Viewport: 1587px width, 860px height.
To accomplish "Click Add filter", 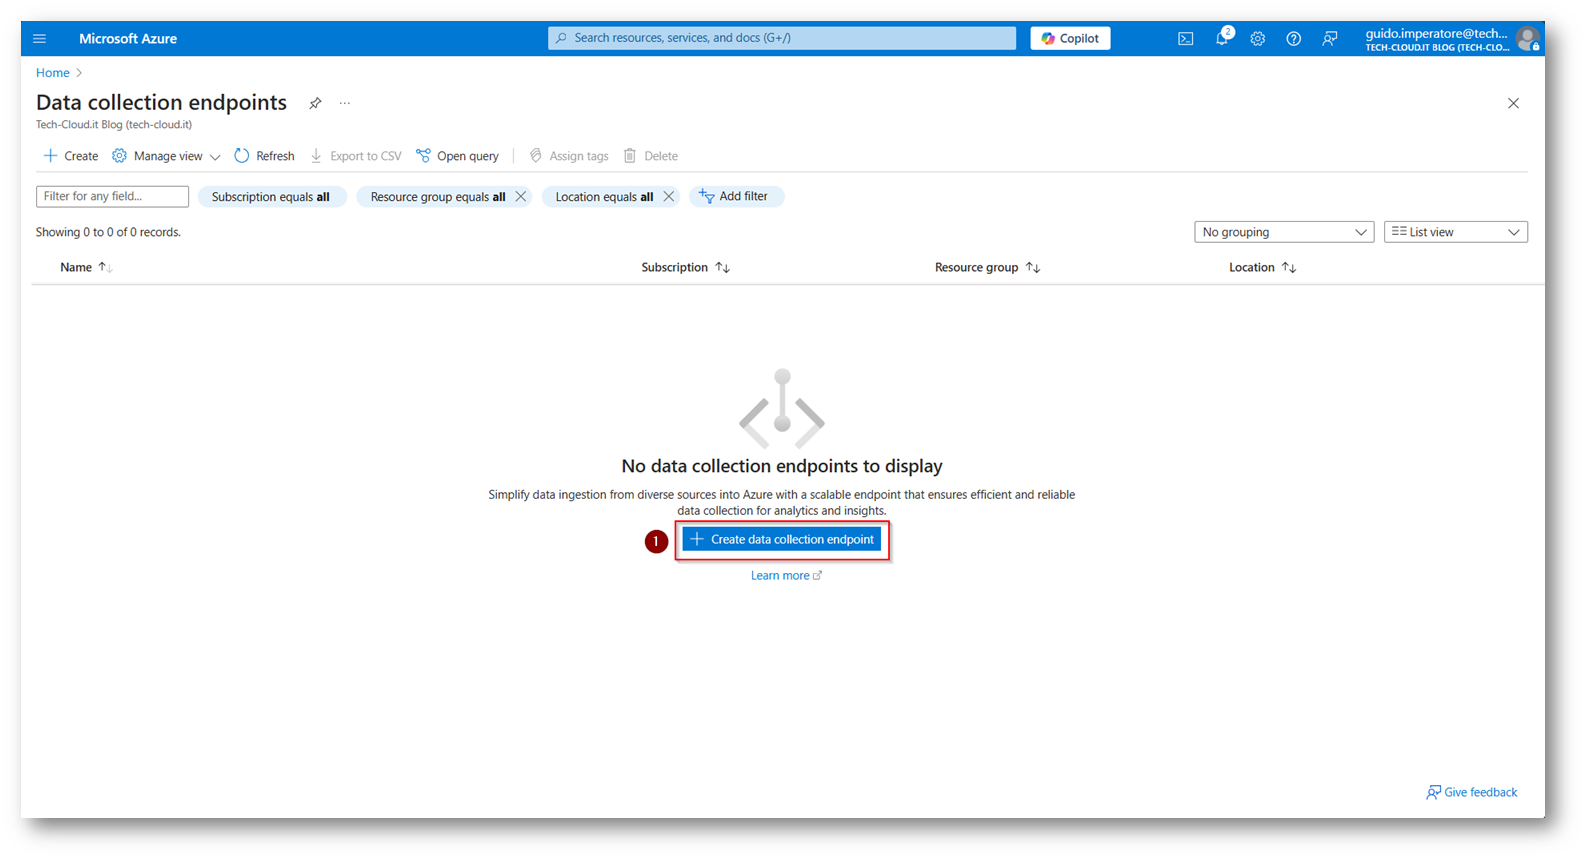I will [736, 197].
